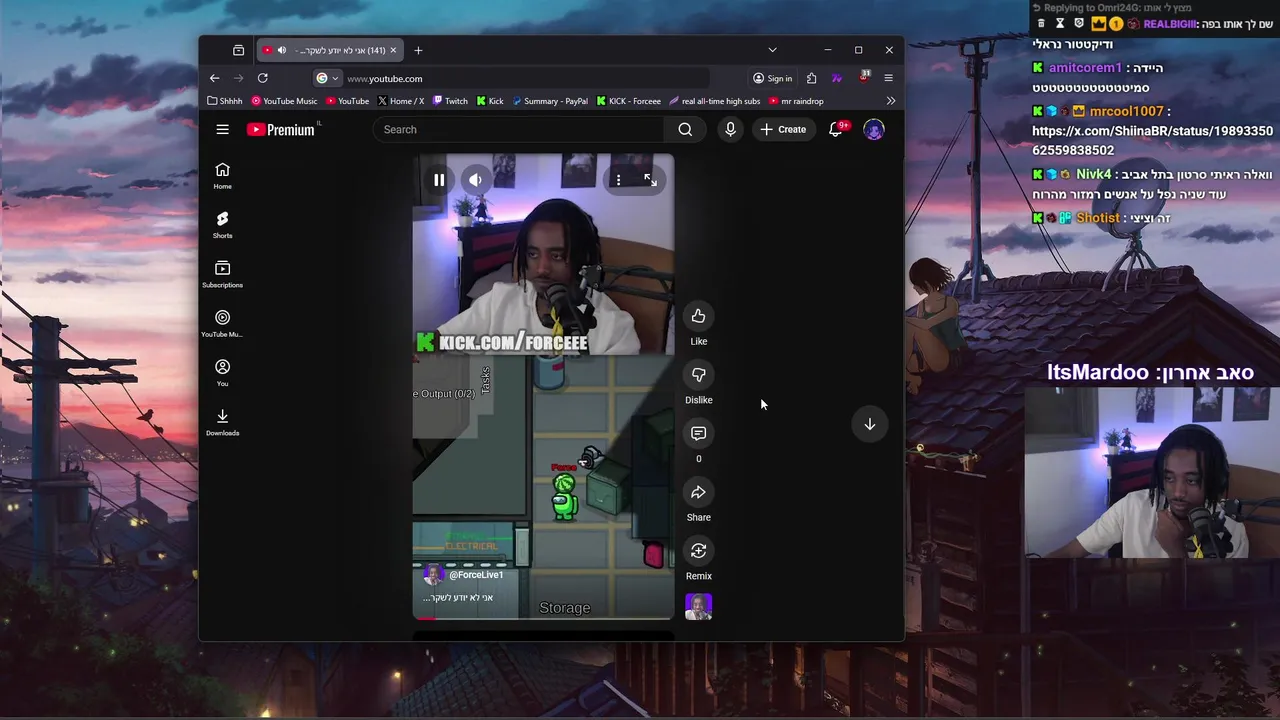Click username mrcool1007 in chat overlay
1280x720 pixels.
1126,111
